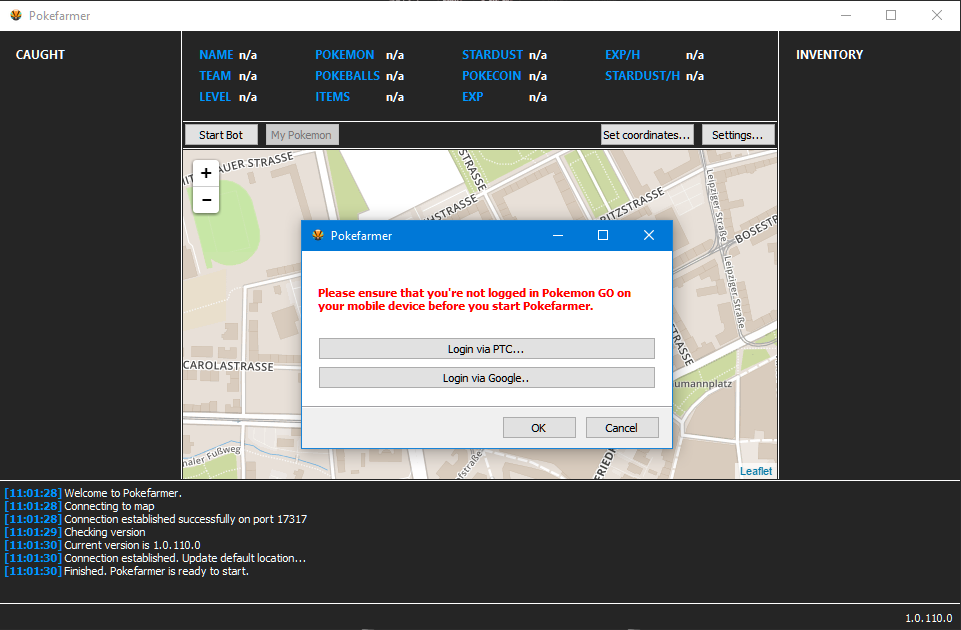Click the POKECOIN stat label
This screenshot has height=630, width=961.
[491, 75]
